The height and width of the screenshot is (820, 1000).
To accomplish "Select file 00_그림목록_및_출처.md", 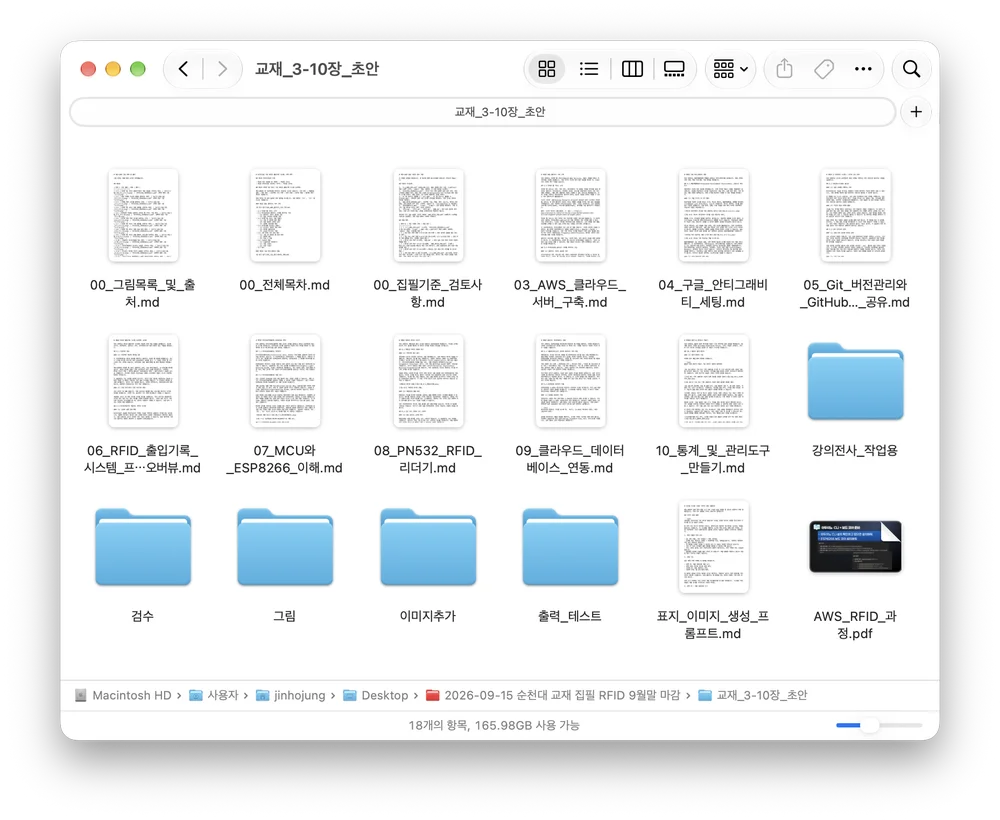I will coord(143,239).
